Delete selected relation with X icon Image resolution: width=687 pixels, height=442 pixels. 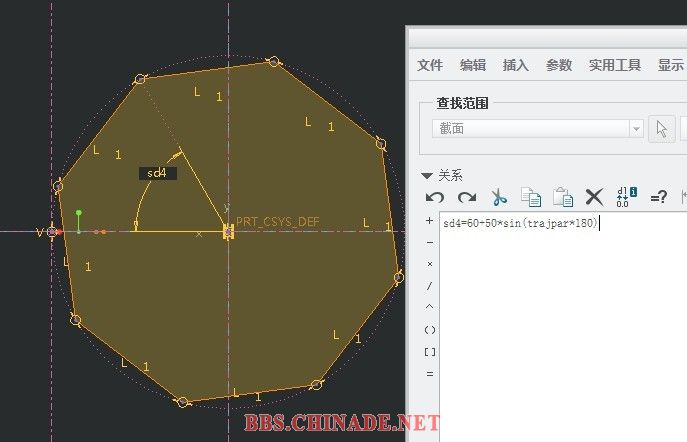point(595,197)
